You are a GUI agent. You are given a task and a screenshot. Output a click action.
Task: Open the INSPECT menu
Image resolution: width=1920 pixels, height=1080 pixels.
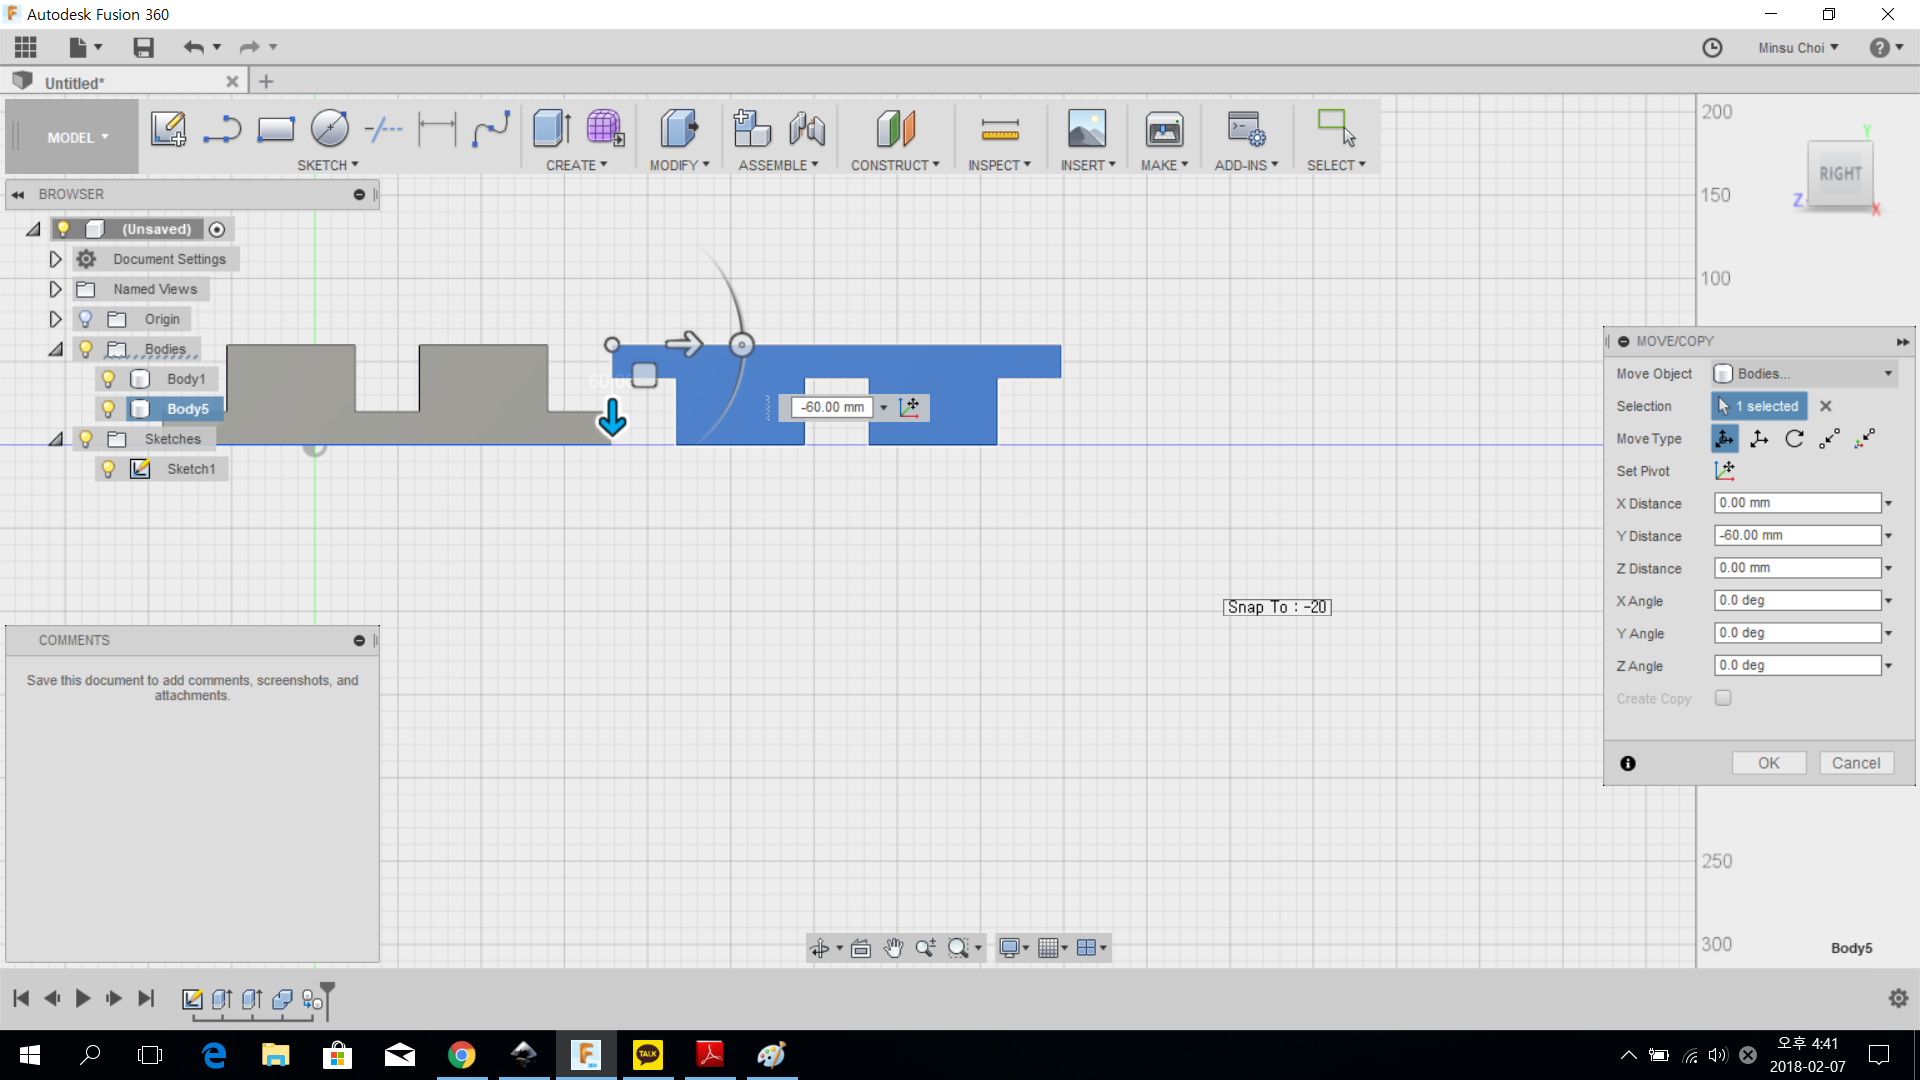click(999, 165)
